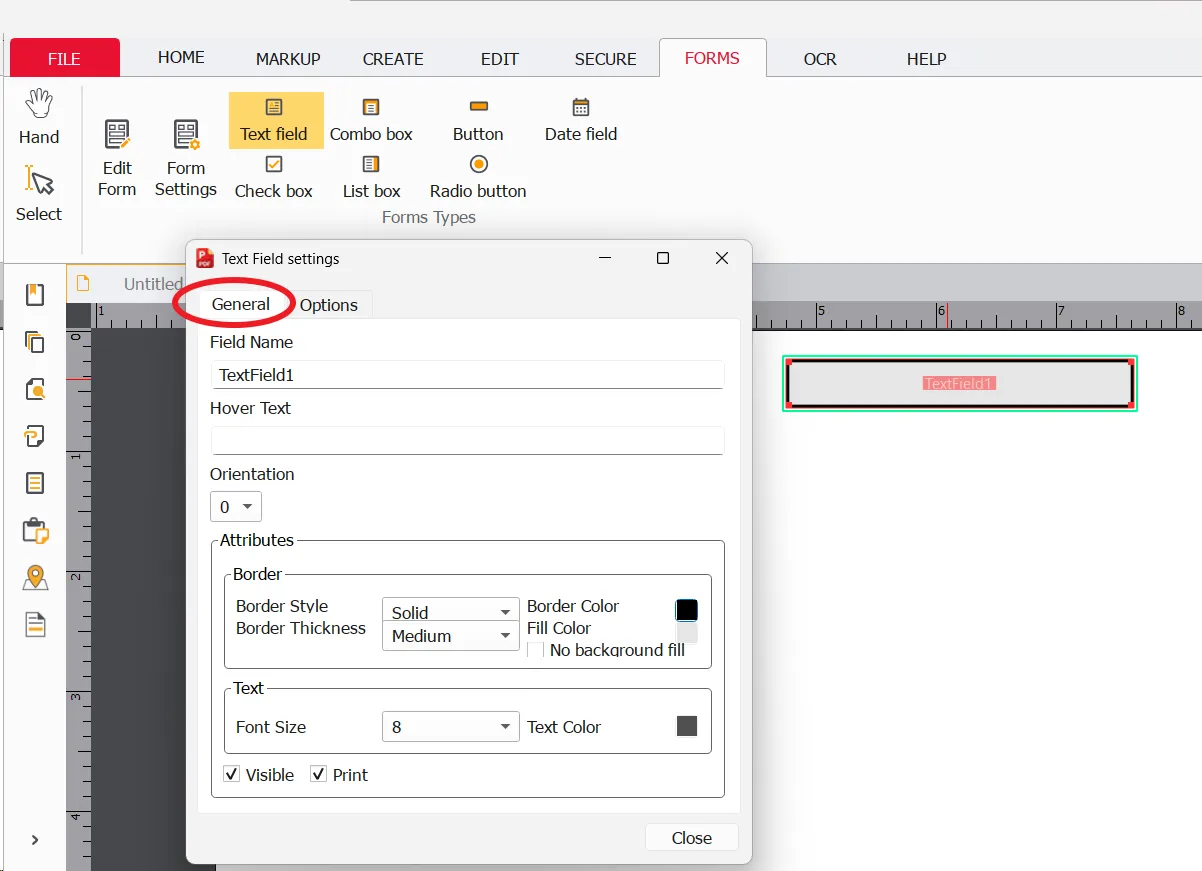Open the FILE menu
Screen dimensions: 1202x871
tap(65, 58)
